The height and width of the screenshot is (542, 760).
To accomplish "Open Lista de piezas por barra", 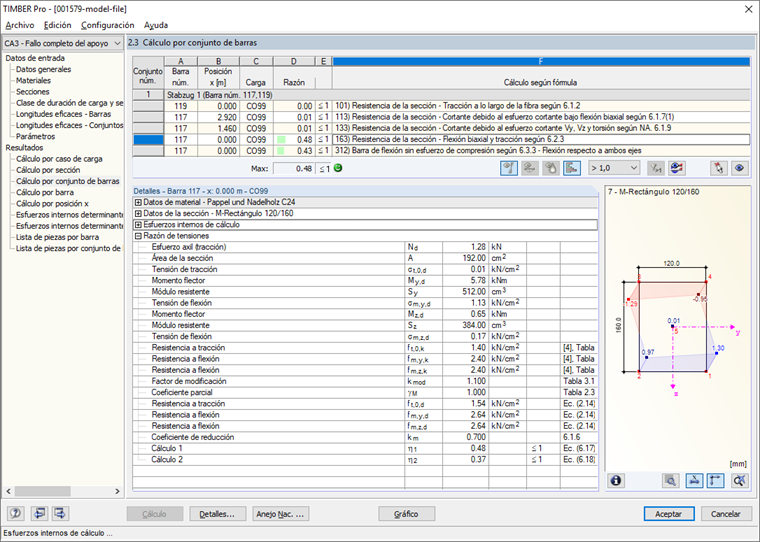I will pos(57,237).
